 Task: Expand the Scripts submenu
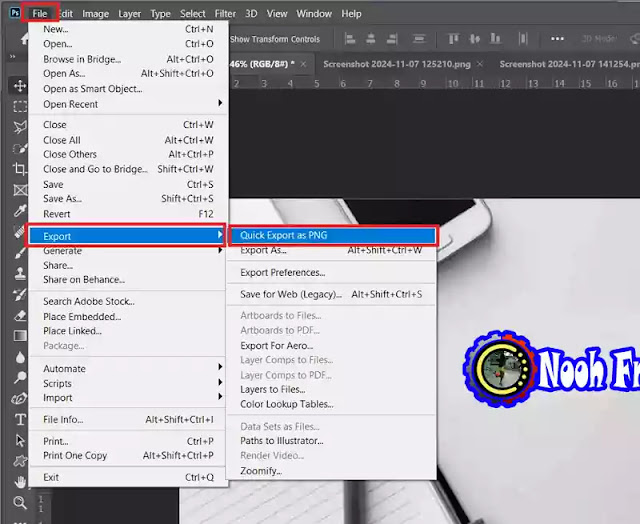(x=127, y=383)
